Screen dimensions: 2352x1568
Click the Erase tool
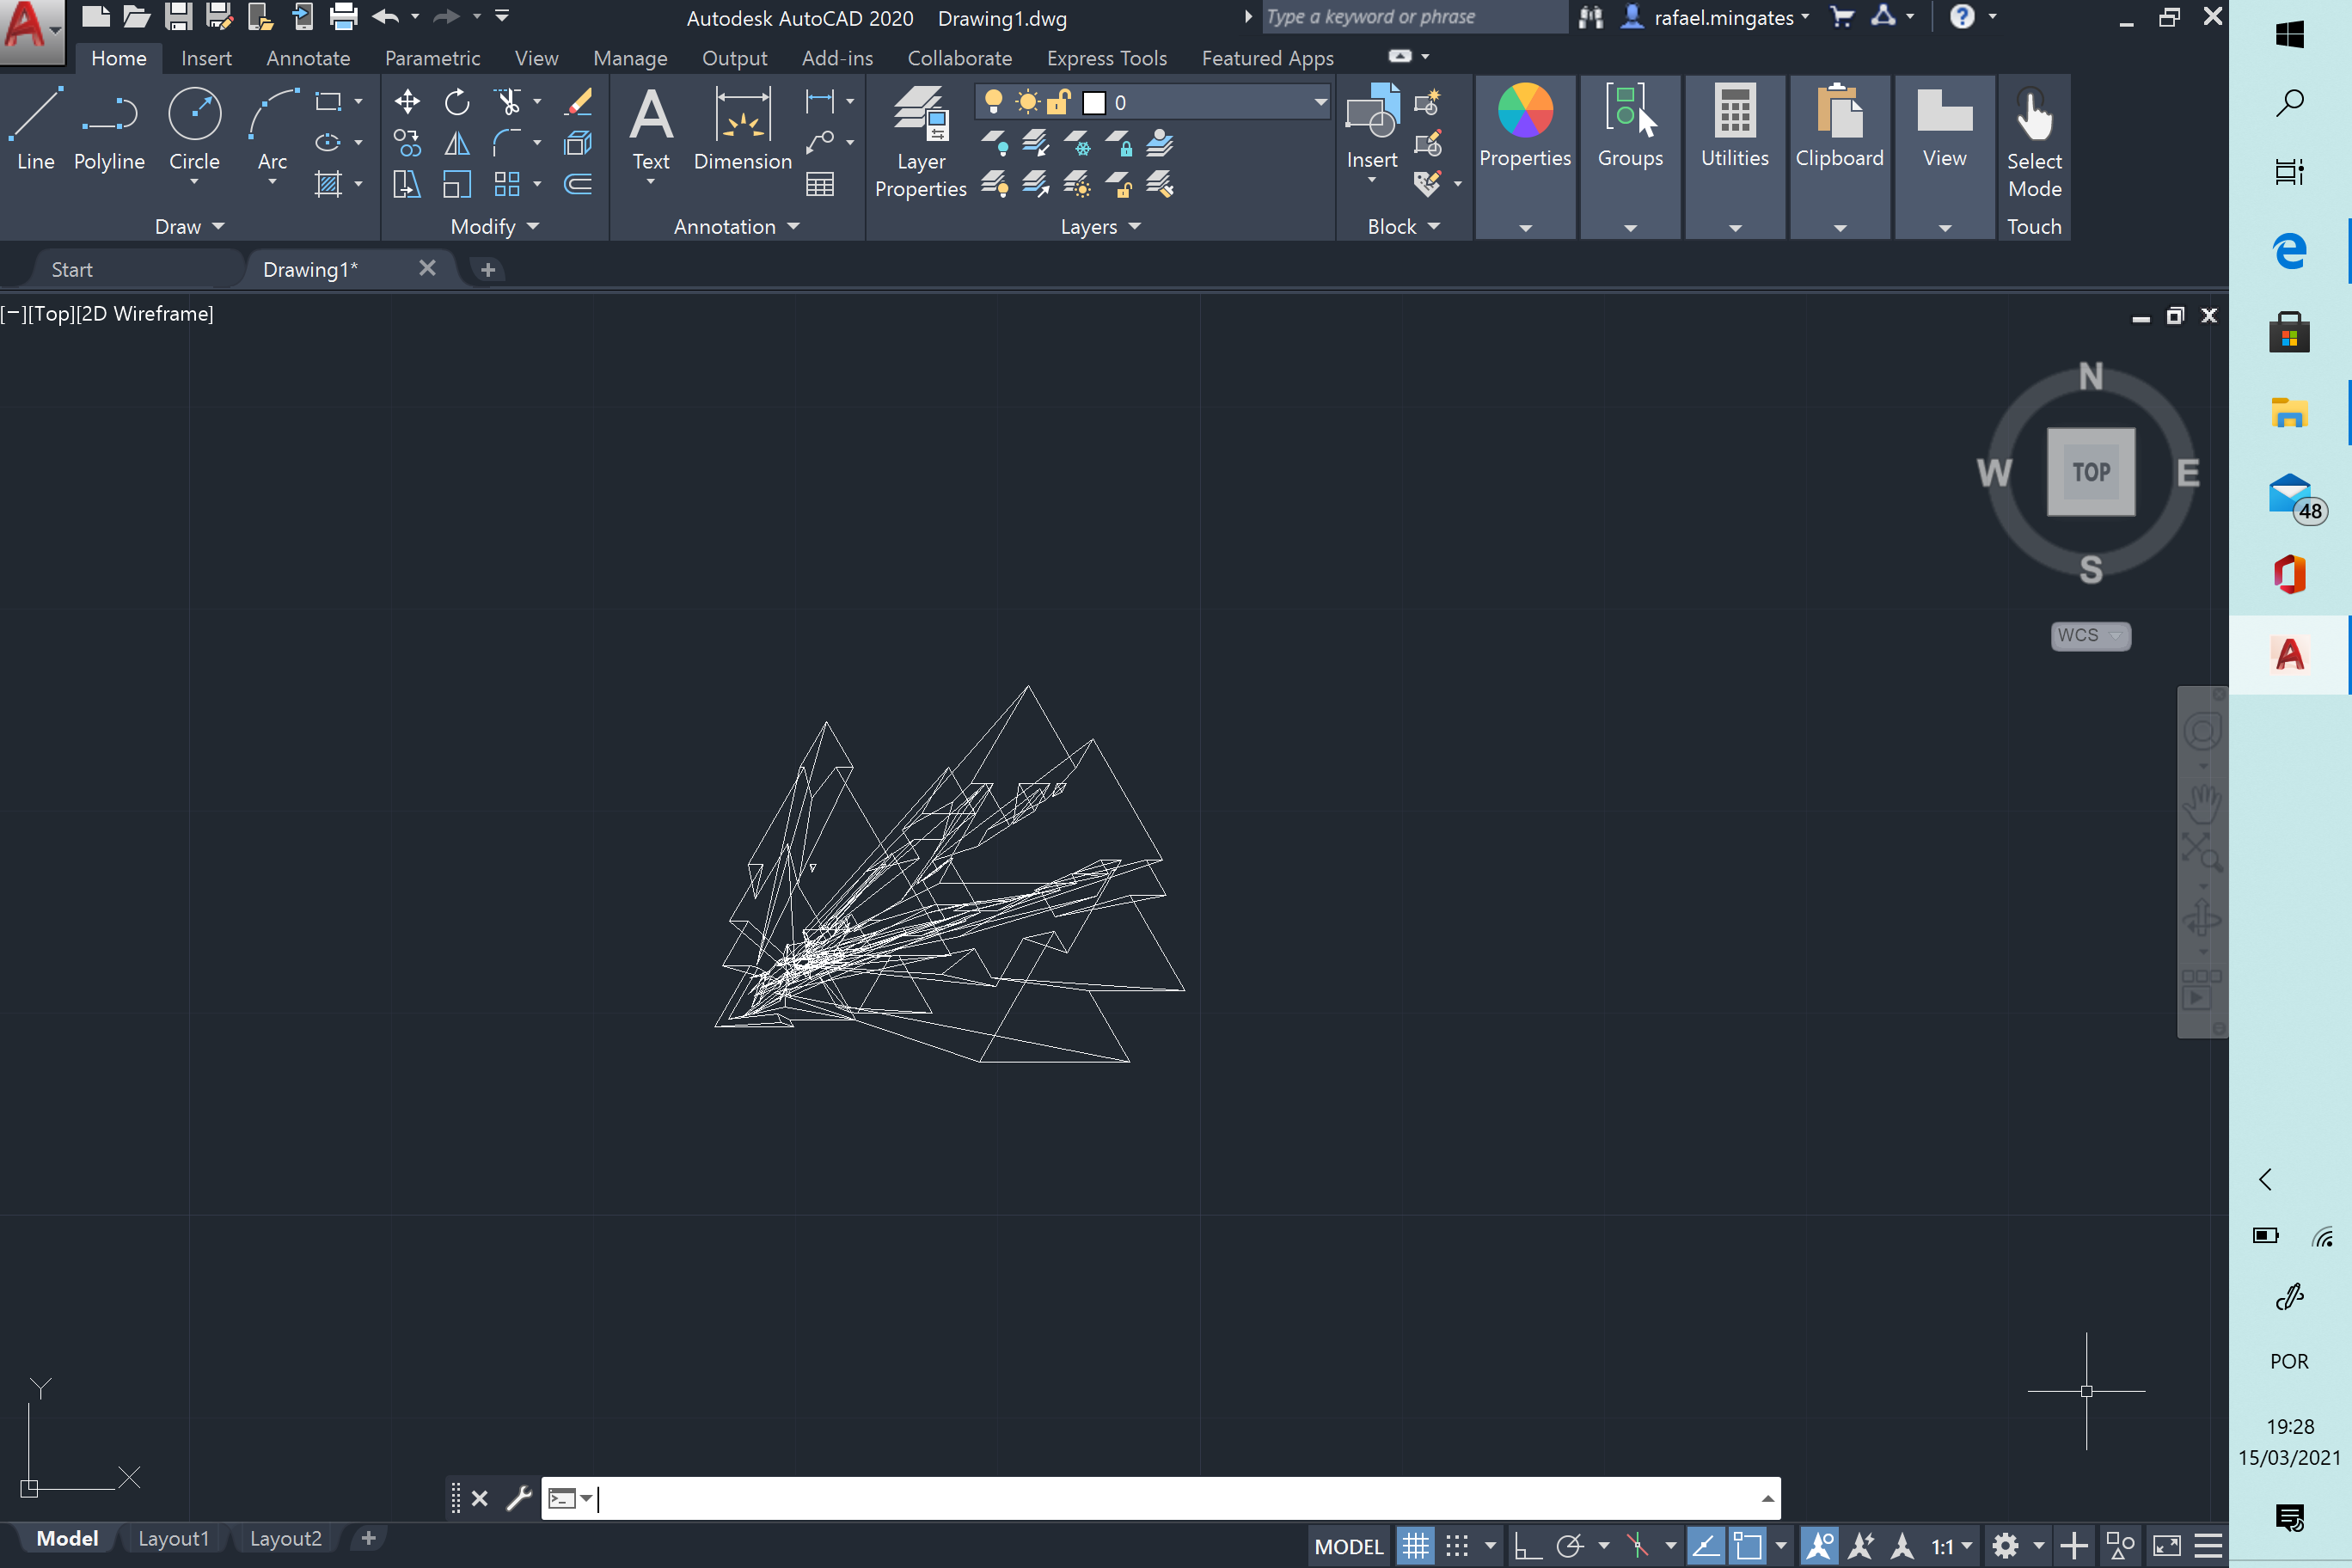pyautogui.click(x=578, y=102)
